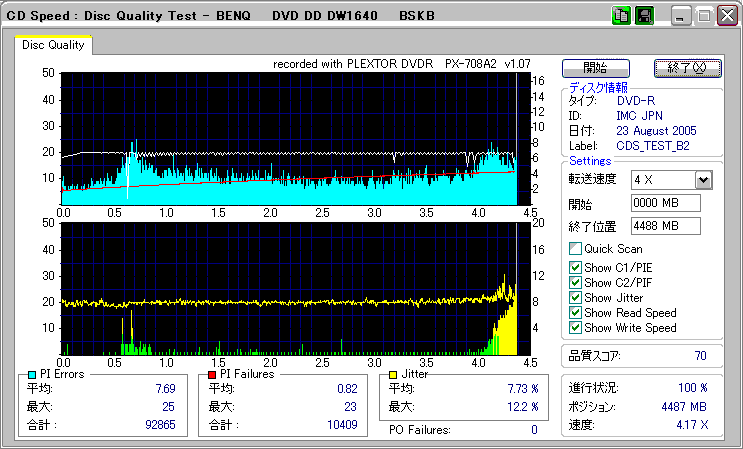Enable the Quick Scan checkbox
Viewport: 743px width, 449px height.
click(574, 249)
